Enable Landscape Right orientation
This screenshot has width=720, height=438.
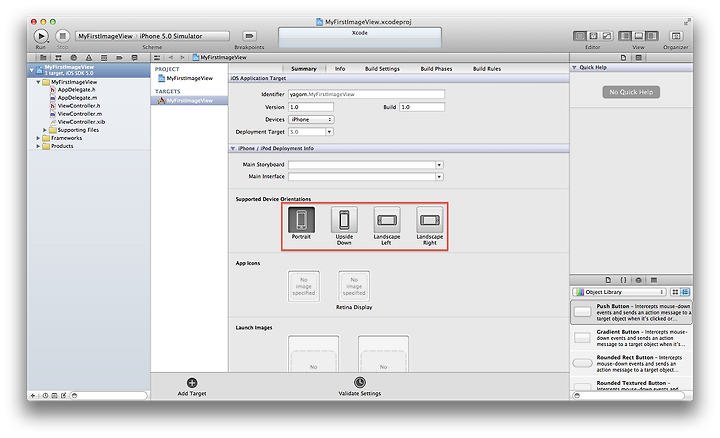[429, 220]
